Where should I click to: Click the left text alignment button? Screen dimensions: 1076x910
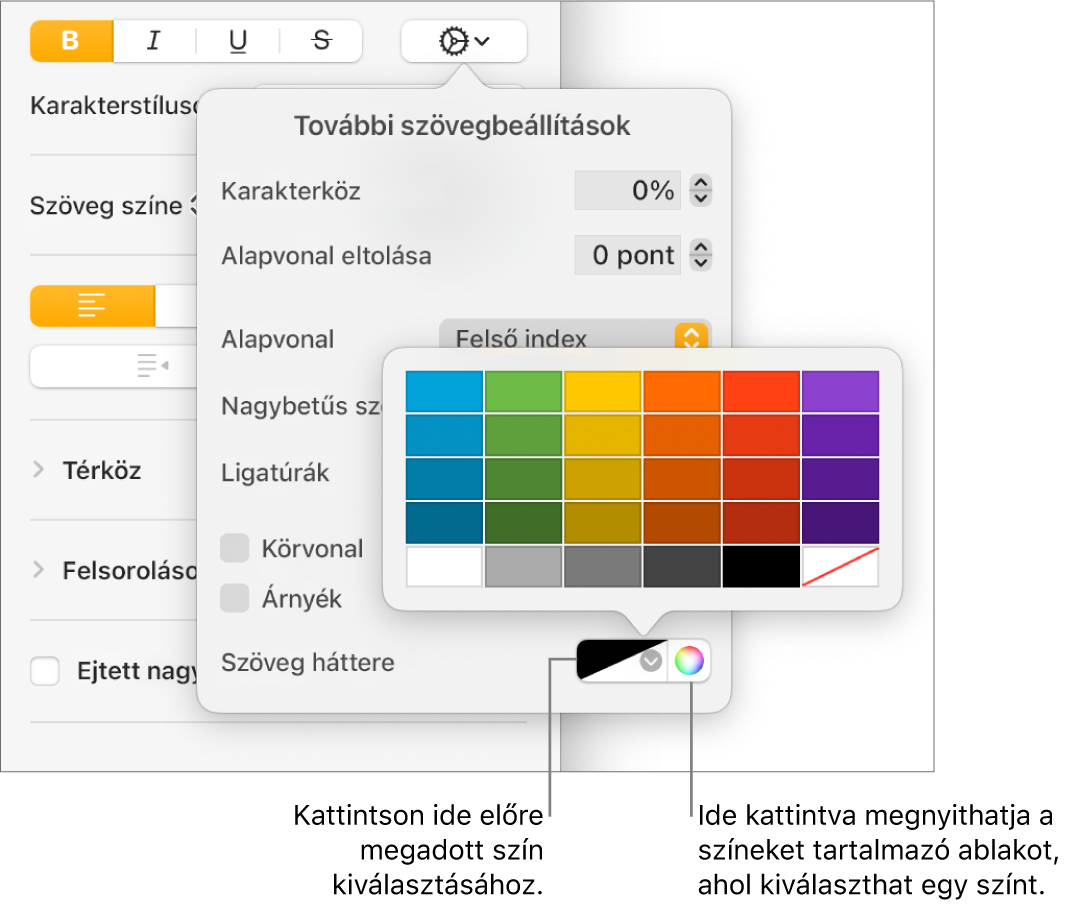[92, 305]
